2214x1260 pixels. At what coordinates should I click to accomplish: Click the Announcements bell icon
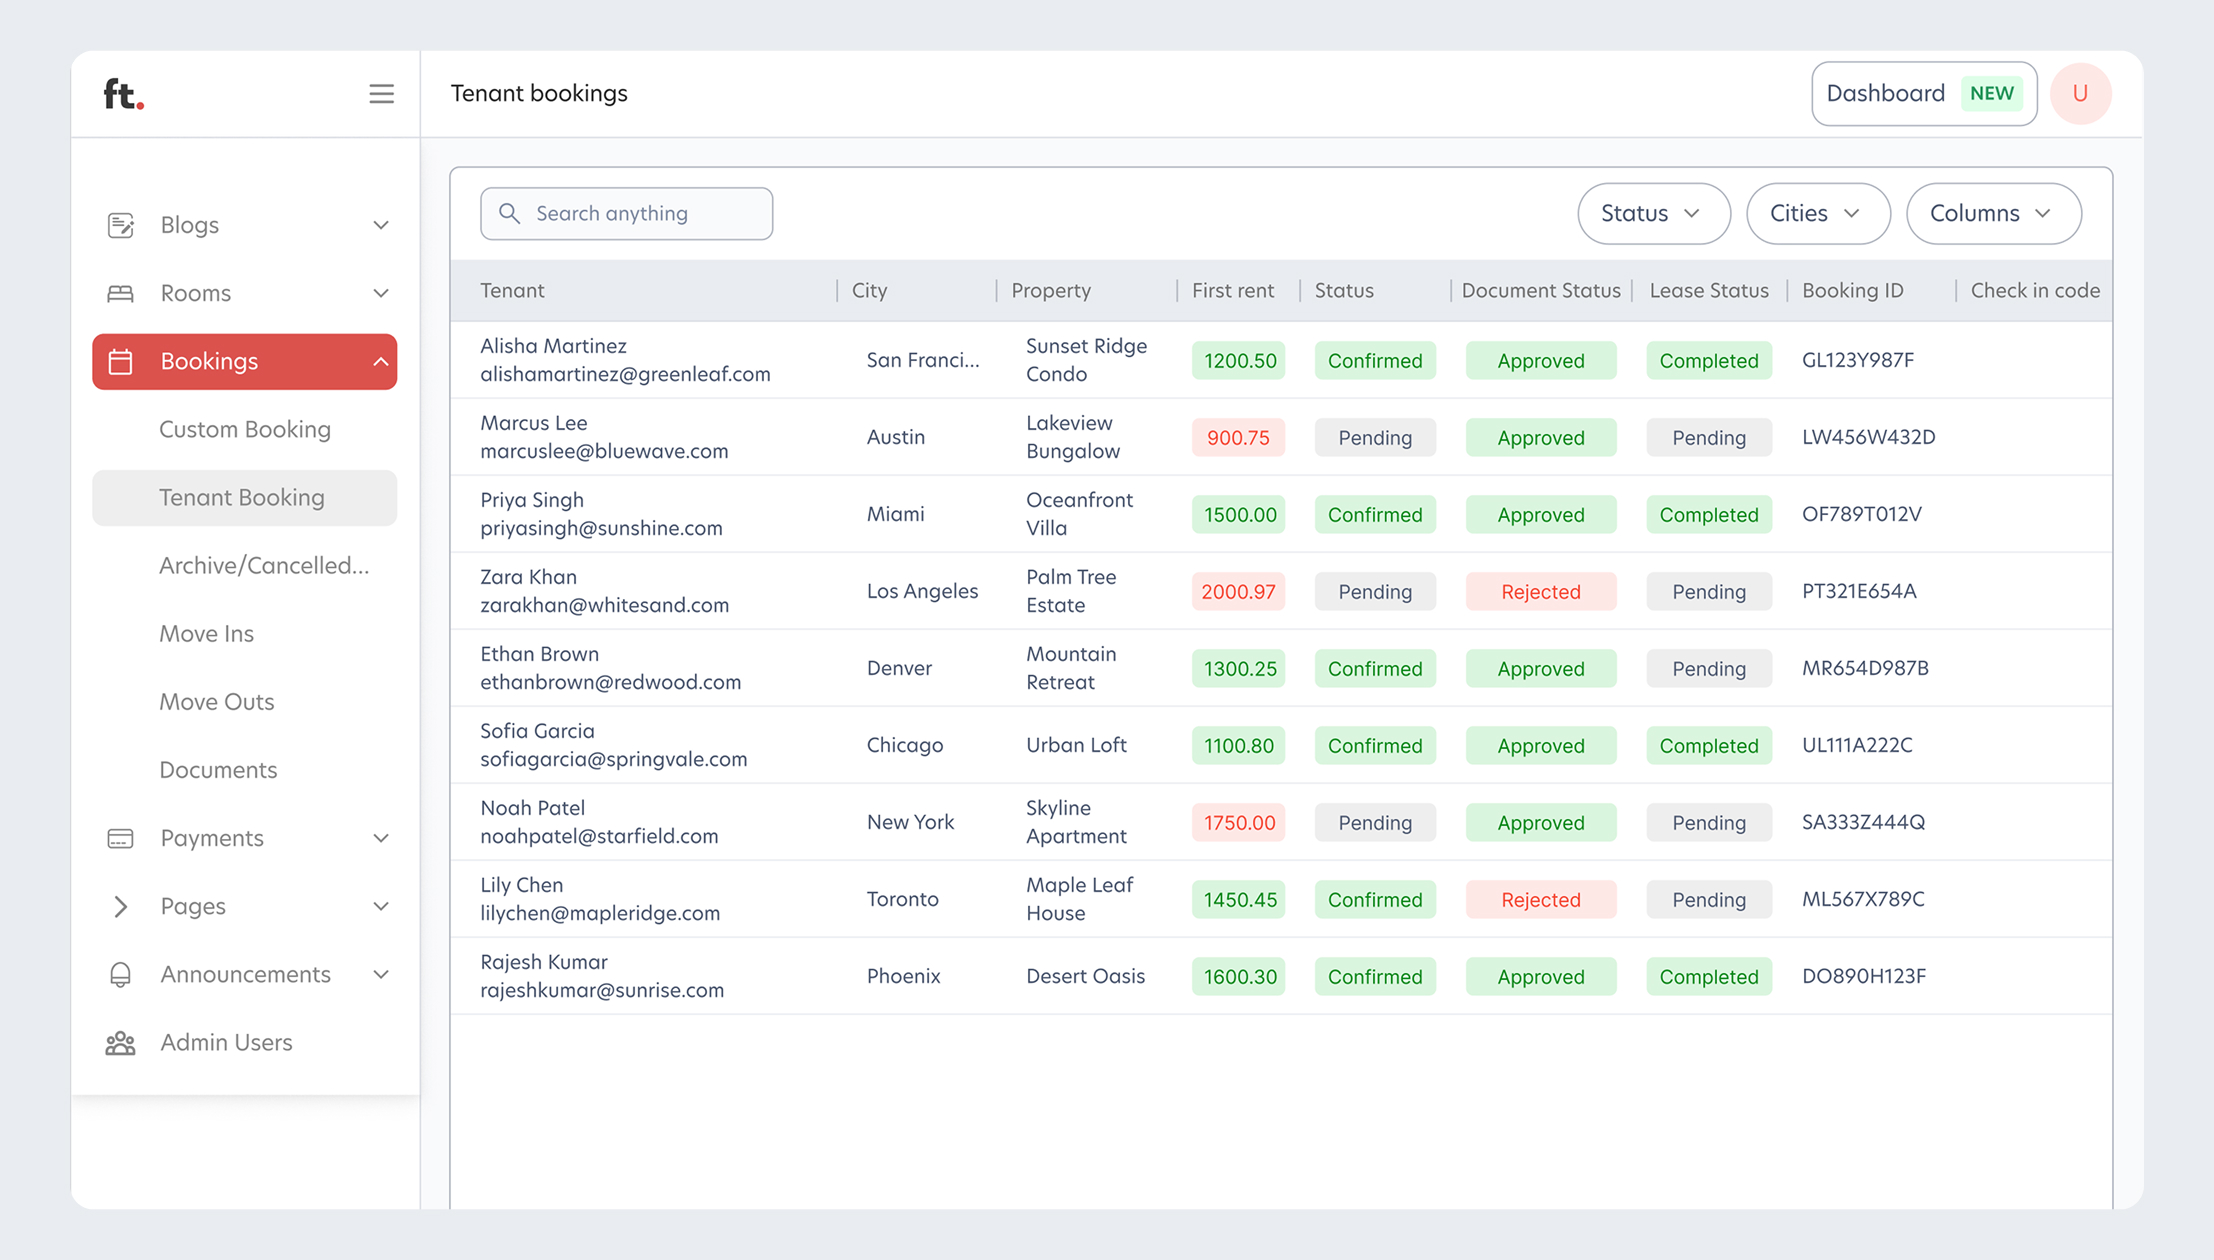tap(121, 974)
